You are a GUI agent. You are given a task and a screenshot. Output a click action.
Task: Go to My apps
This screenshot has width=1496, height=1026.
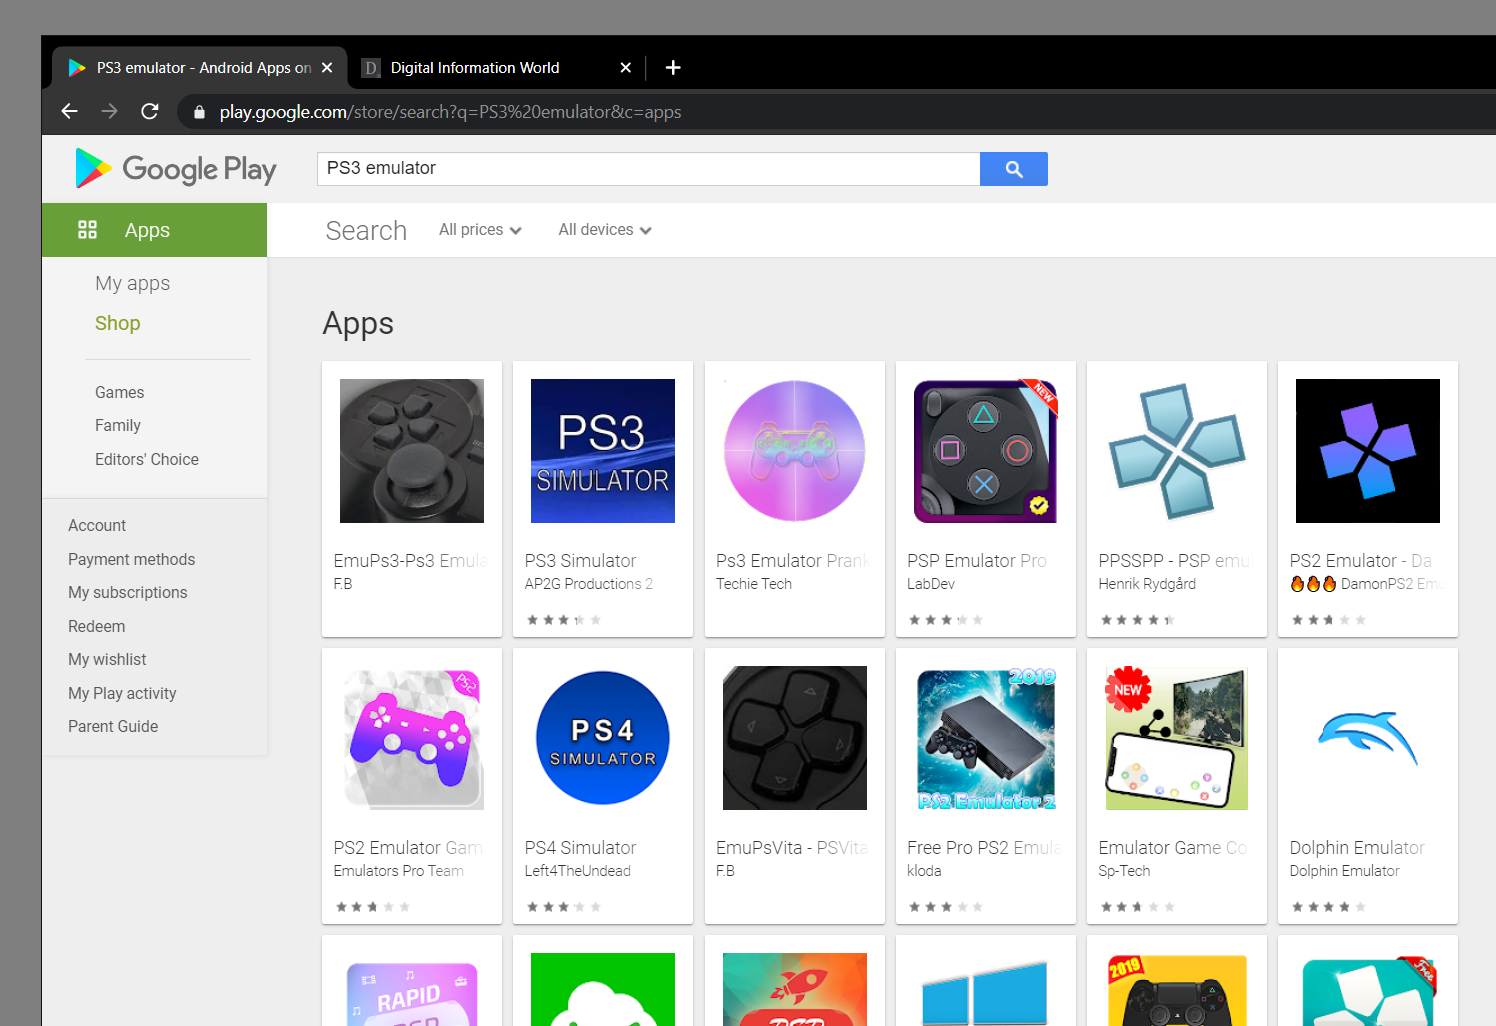pos(132,283)
